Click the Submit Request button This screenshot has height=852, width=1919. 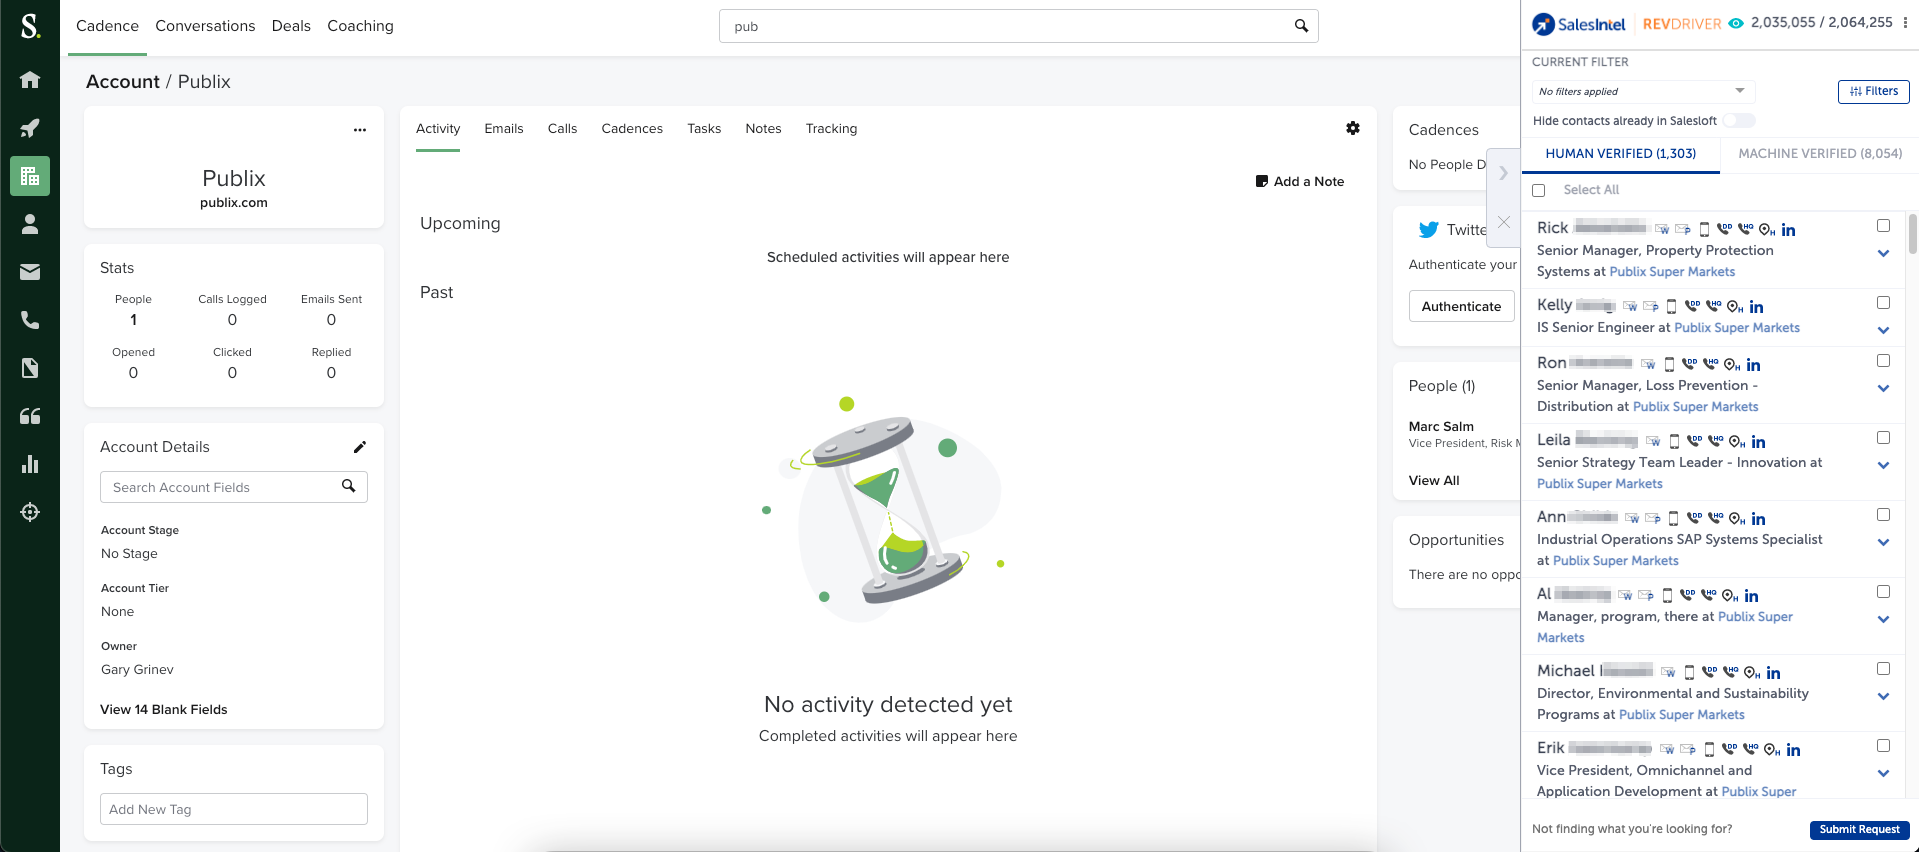(x=1859, y=829)
